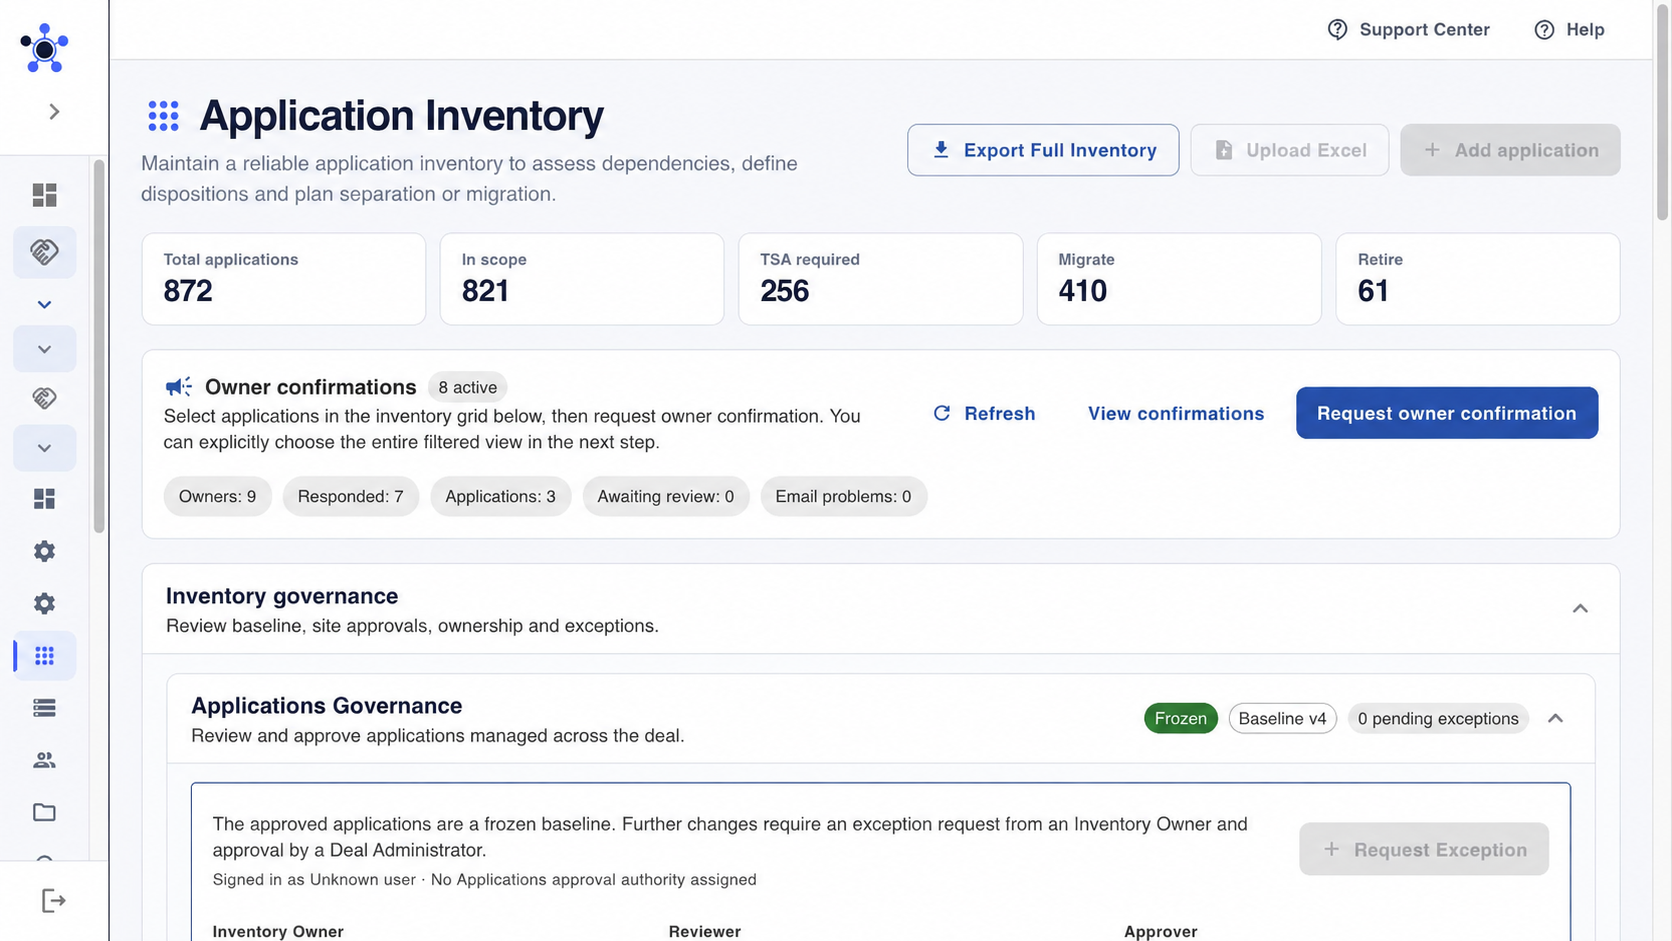Select the active apps grid icon in the sidebar

[x=44, y=656]
